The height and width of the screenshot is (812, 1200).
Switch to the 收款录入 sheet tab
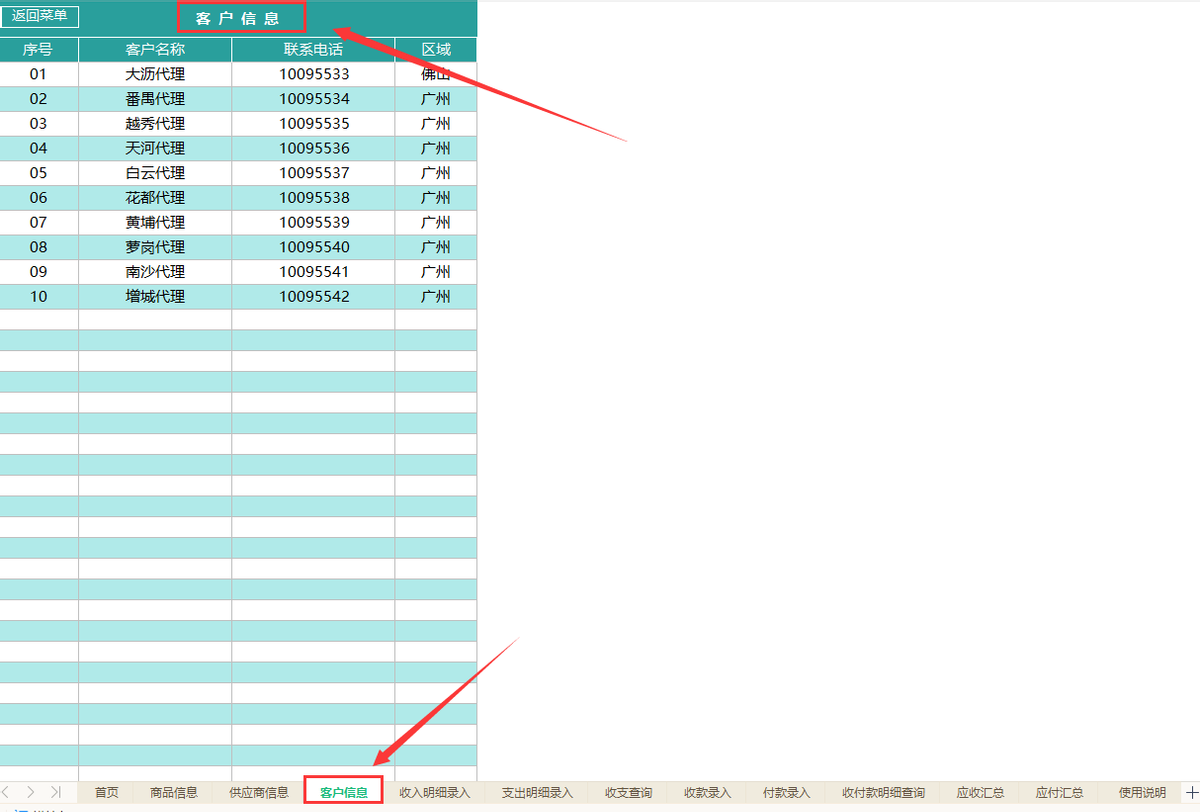706,791
